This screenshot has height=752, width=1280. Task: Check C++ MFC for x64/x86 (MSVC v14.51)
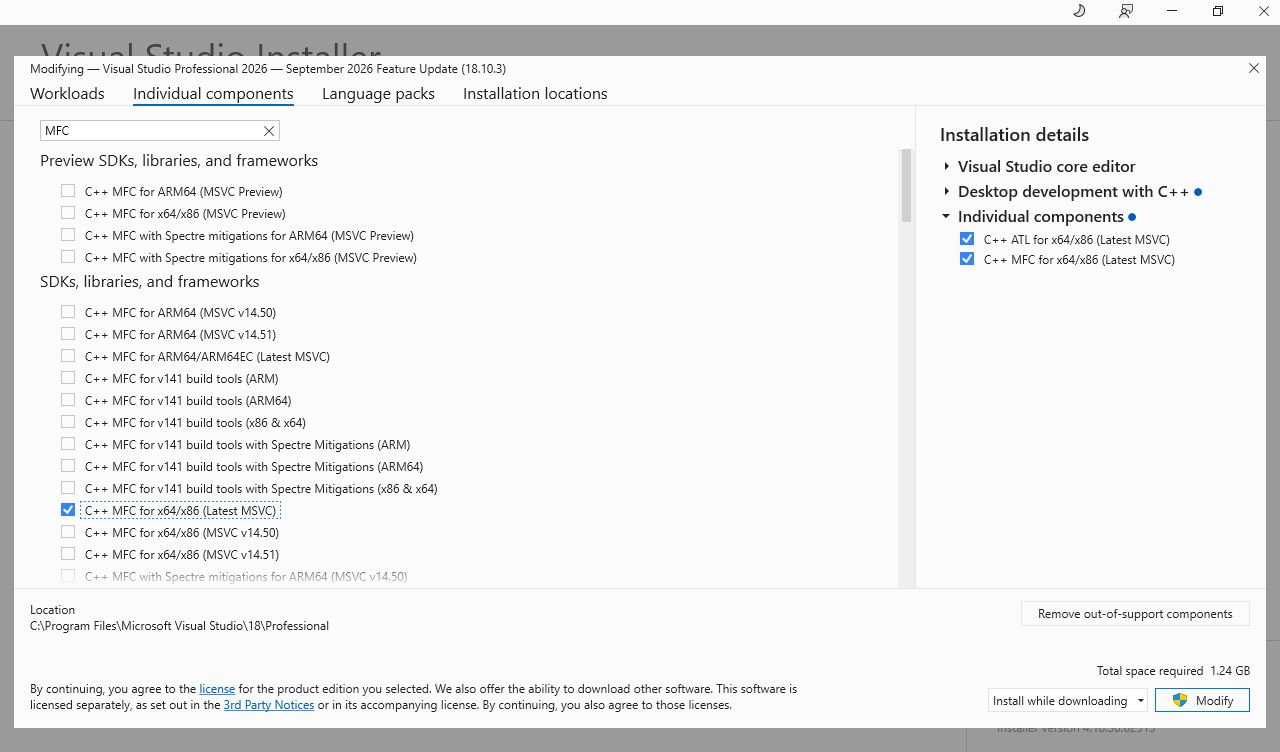(x=68, y=554)
